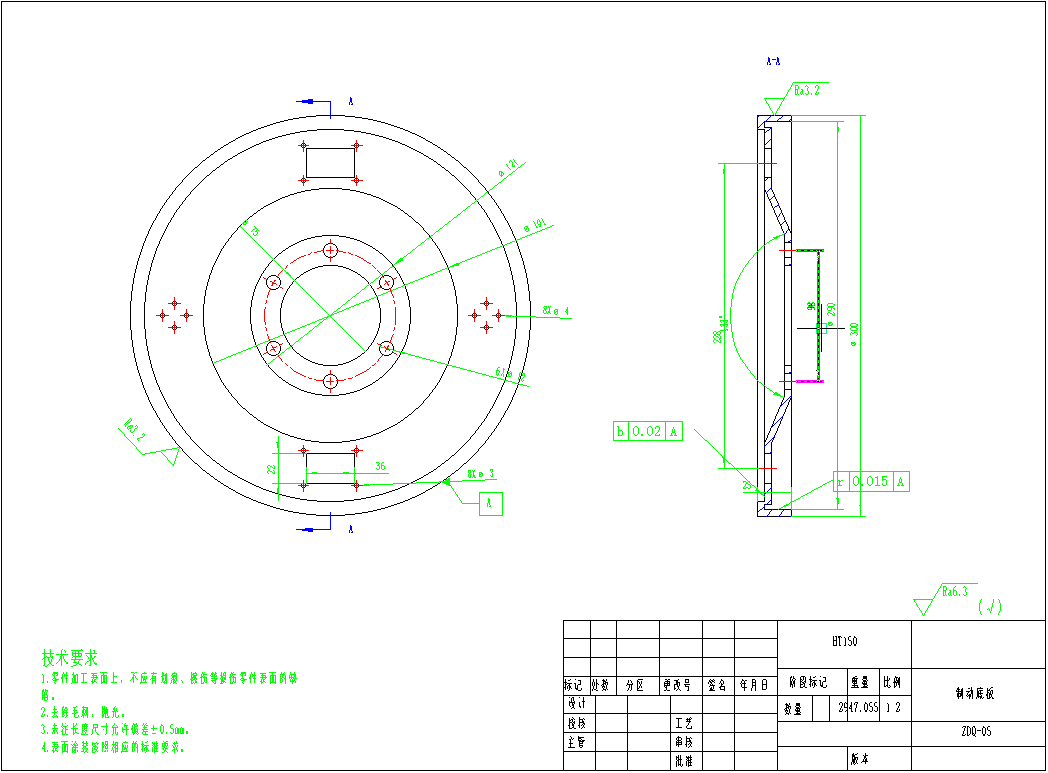Select the 0.02 geometric tolerance frame
This screenshot has height=773, width=1048.
648,431
